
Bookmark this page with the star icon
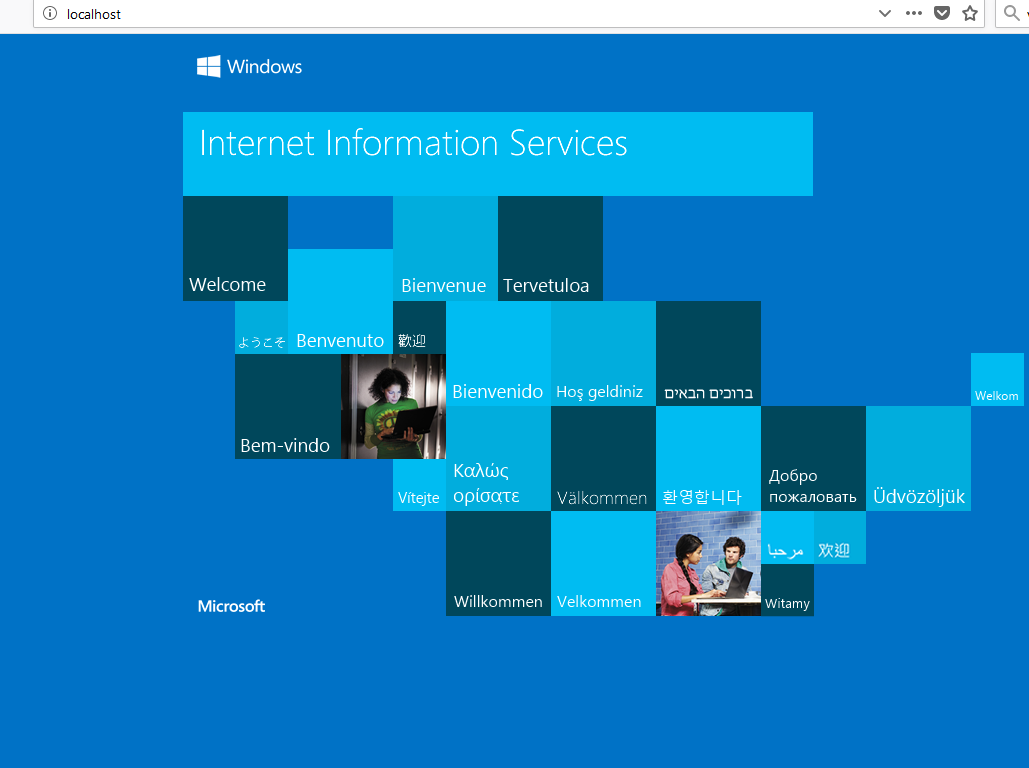tap(970, 13)
